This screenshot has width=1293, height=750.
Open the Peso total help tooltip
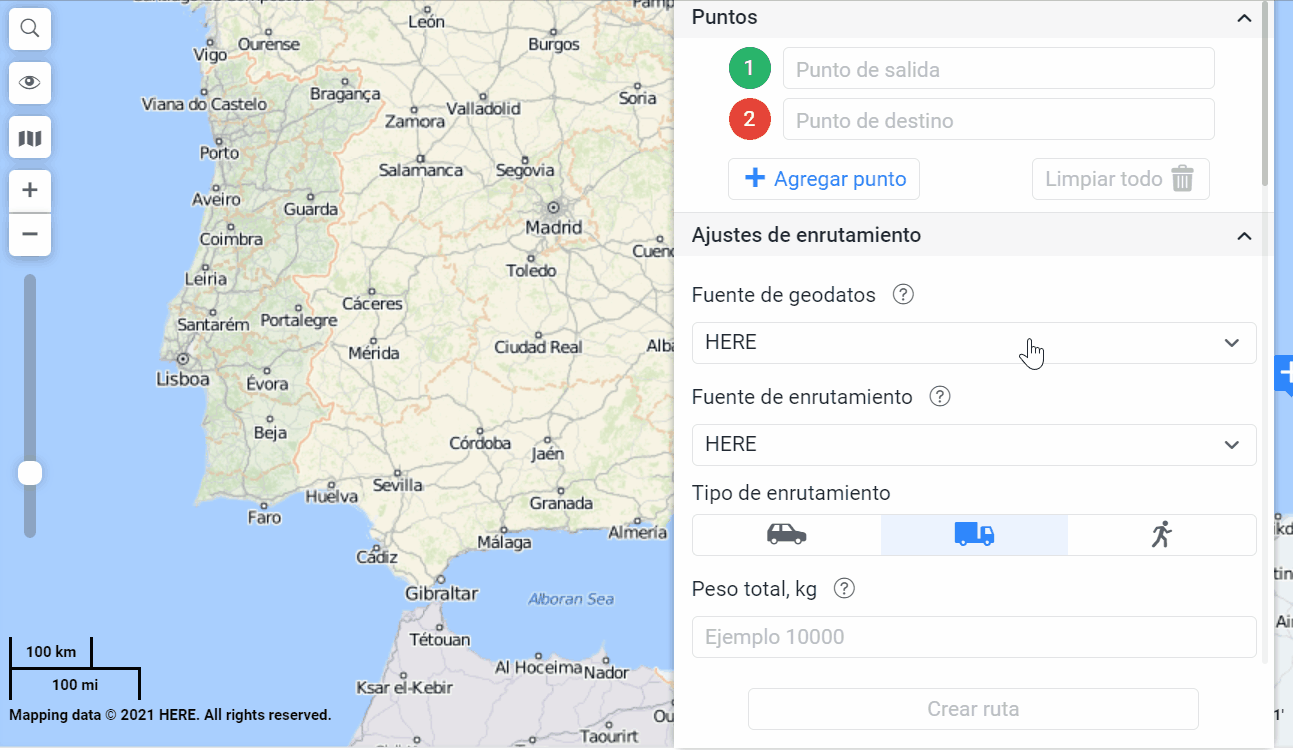[844, 588]
